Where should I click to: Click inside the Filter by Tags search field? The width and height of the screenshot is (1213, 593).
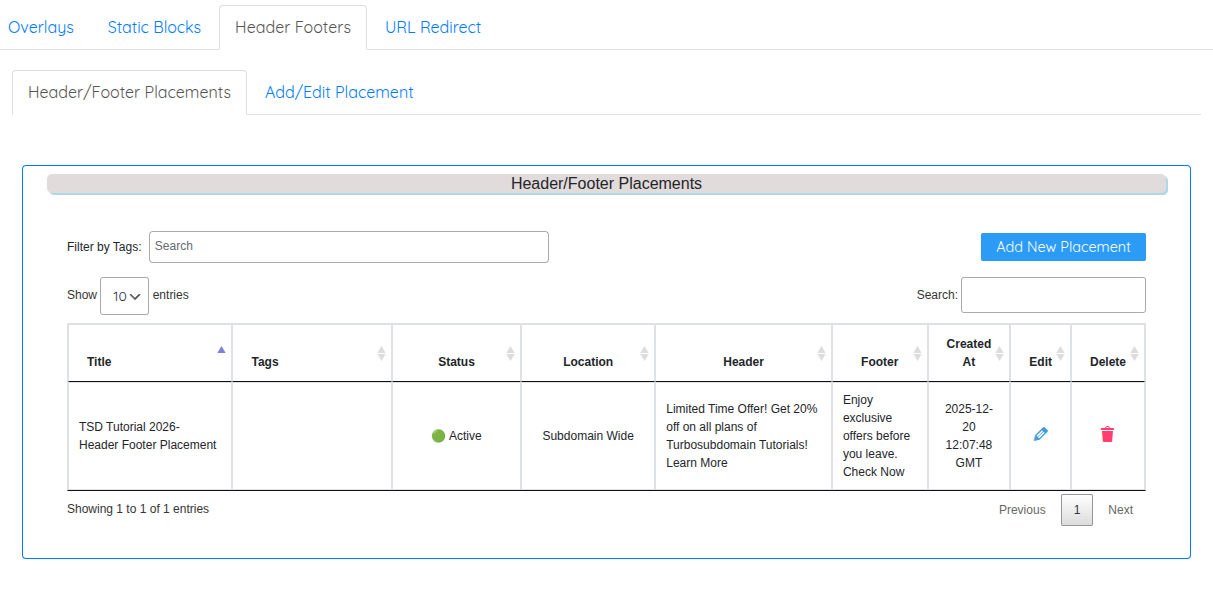348,246
